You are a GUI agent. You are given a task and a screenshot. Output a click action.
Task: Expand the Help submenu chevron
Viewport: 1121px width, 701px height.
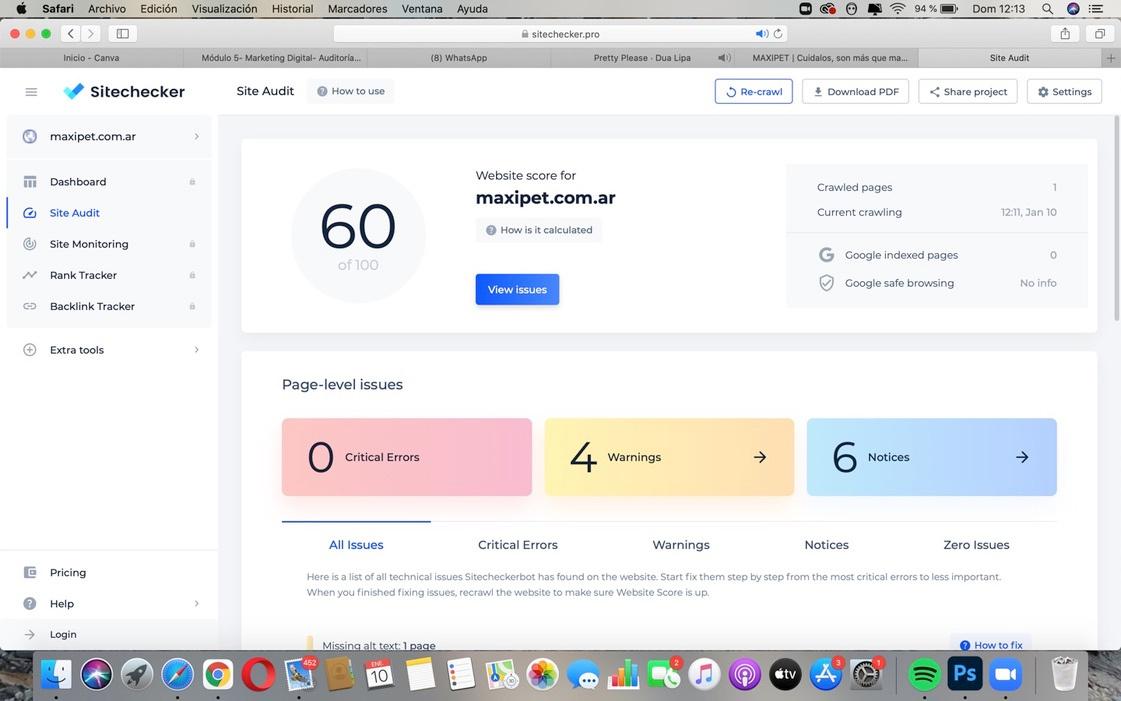pyautogui.click(x=197, y=603)
